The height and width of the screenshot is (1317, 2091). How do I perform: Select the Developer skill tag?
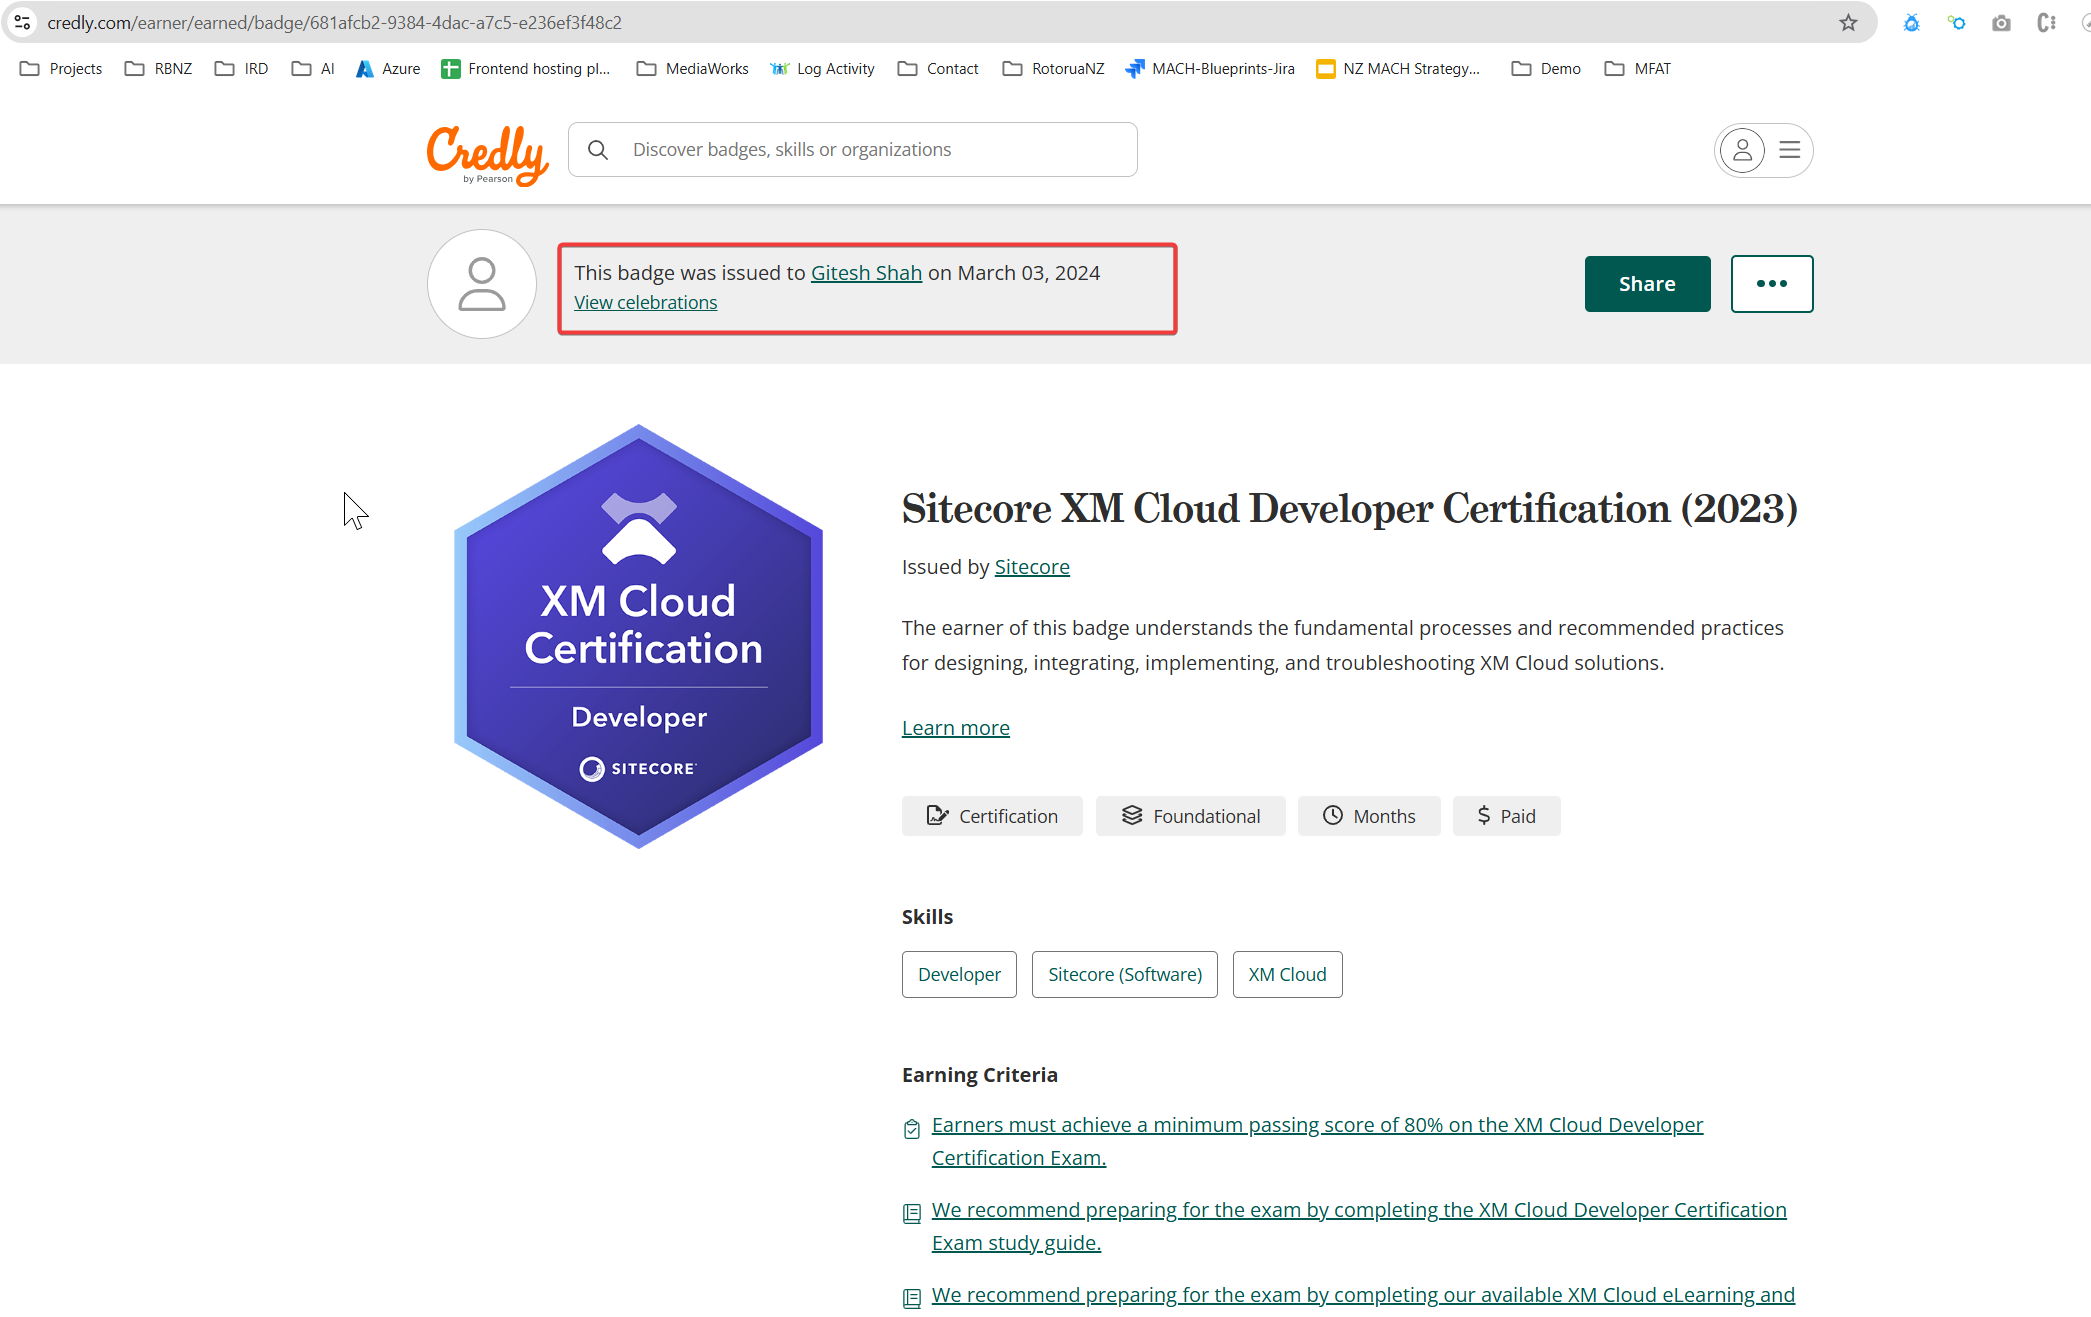[x=959, y=974]
